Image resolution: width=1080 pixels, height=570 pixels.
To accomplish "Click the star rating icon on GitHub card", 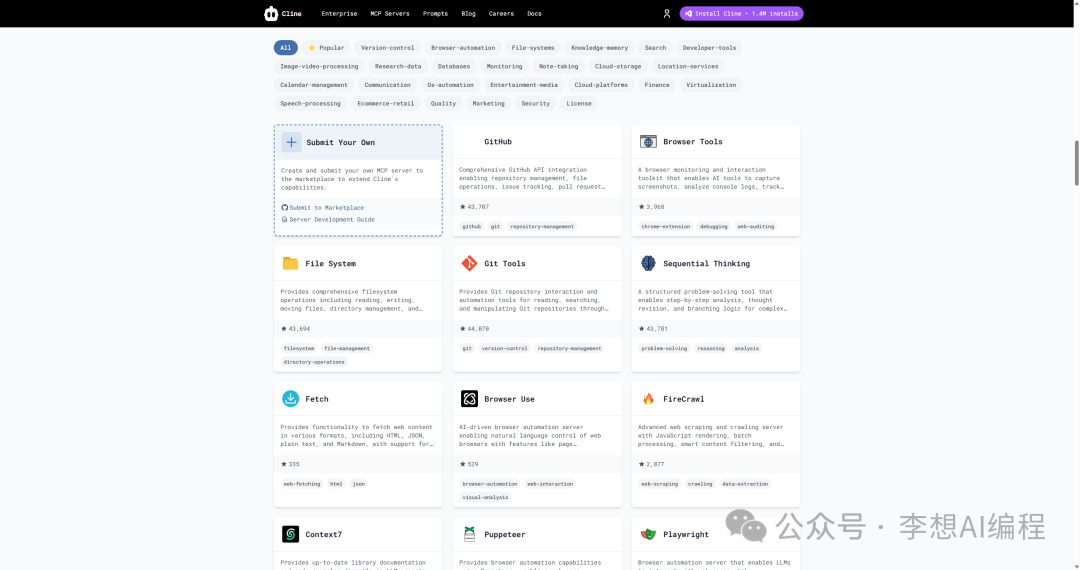I will (462, 207).
